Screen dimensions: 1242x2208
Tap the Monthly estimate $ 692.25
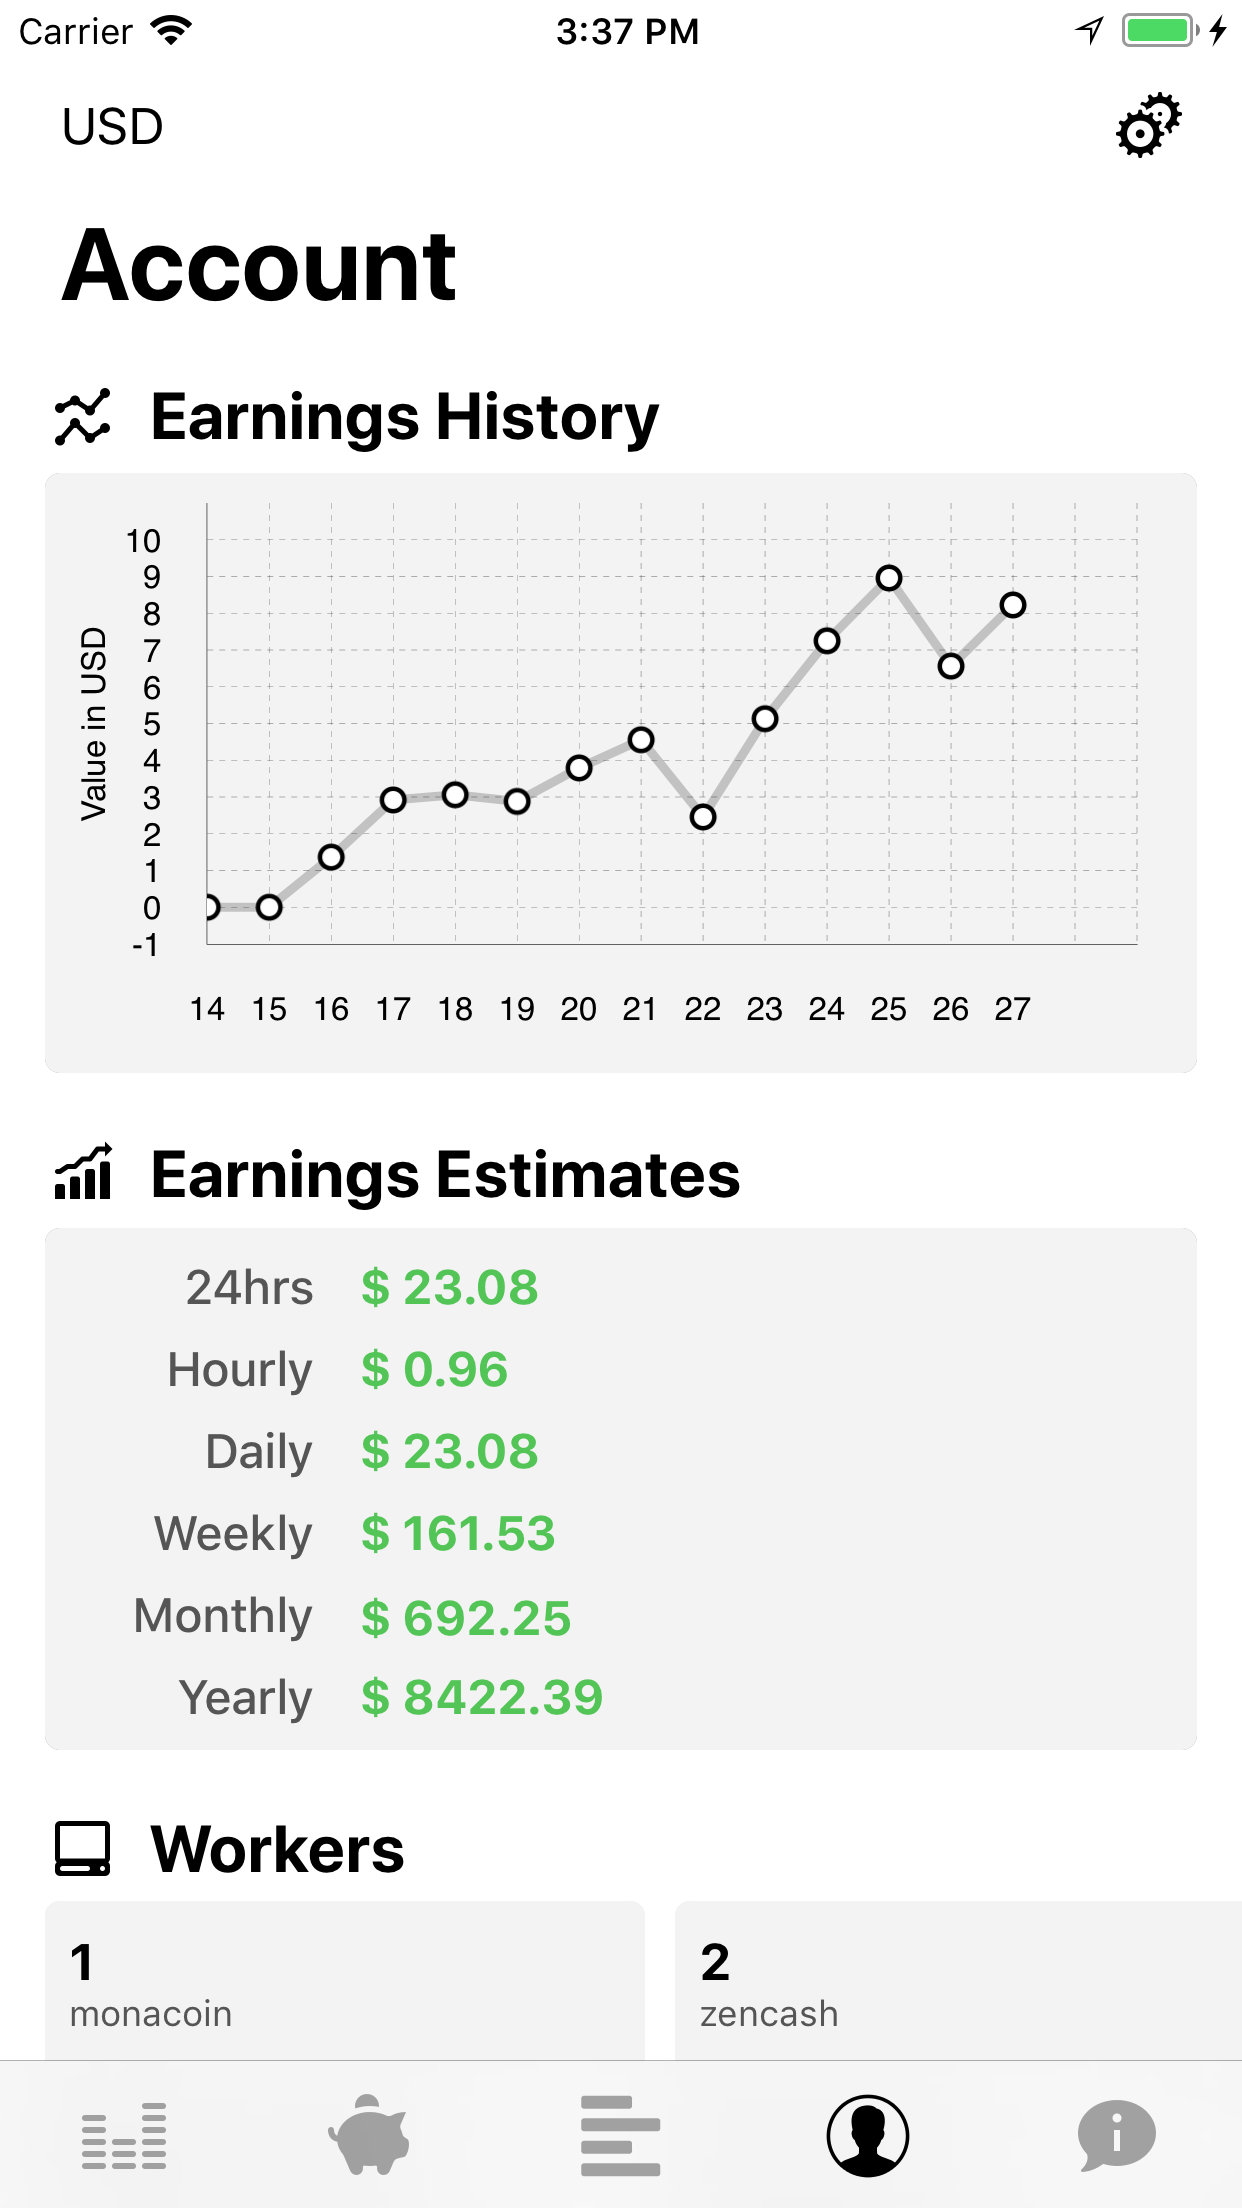coord(466,1617)
